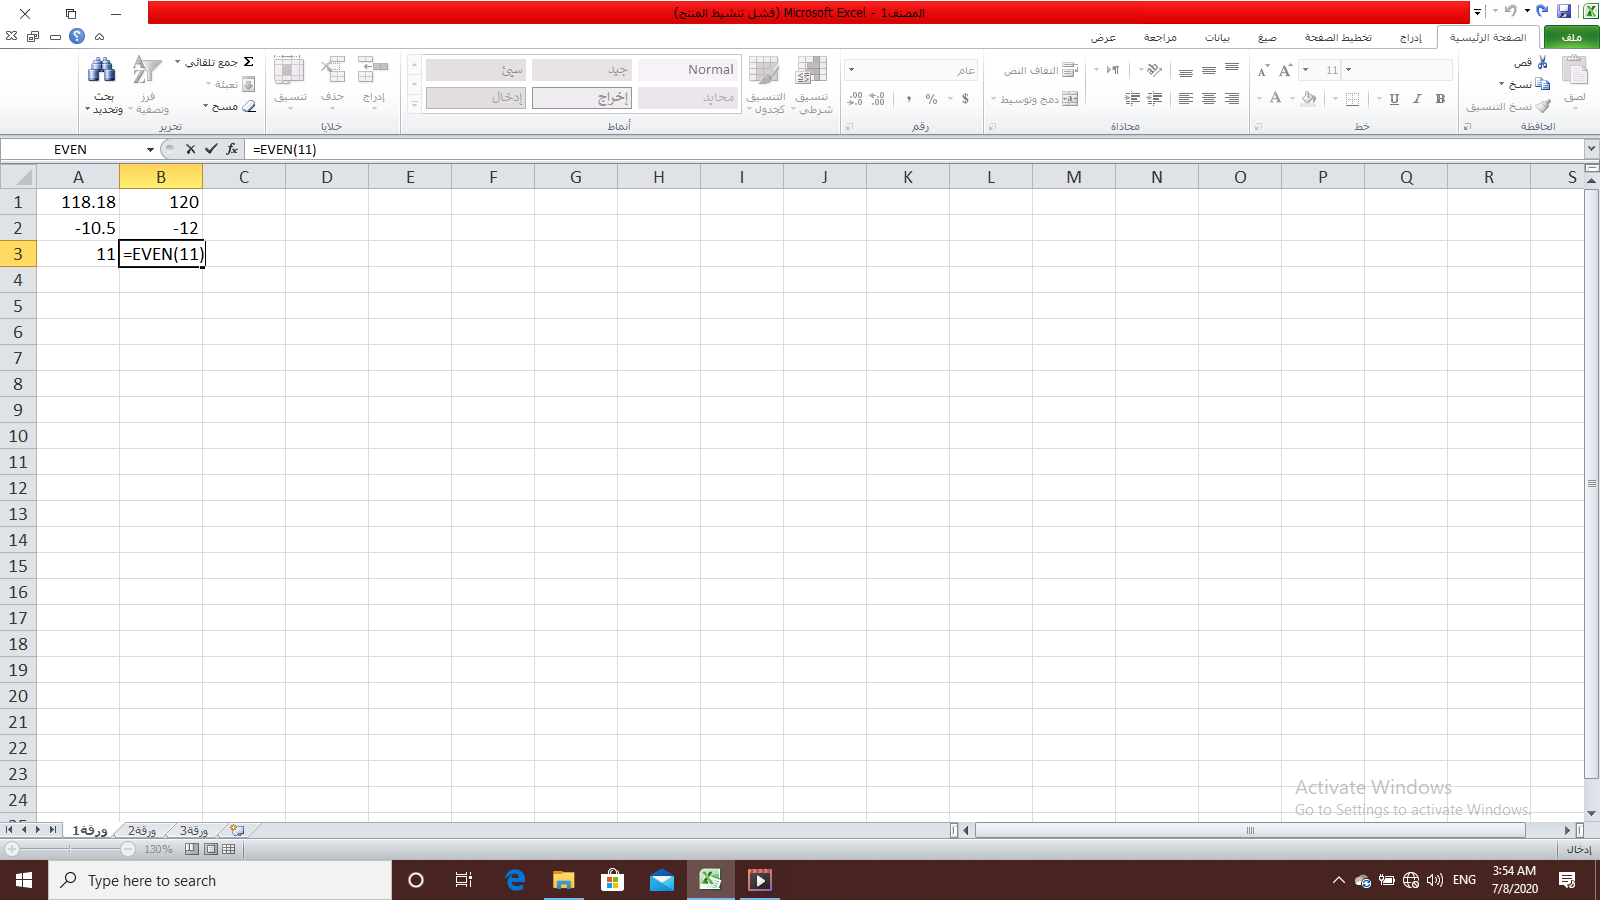Open Sort and Filter icon

147,70
